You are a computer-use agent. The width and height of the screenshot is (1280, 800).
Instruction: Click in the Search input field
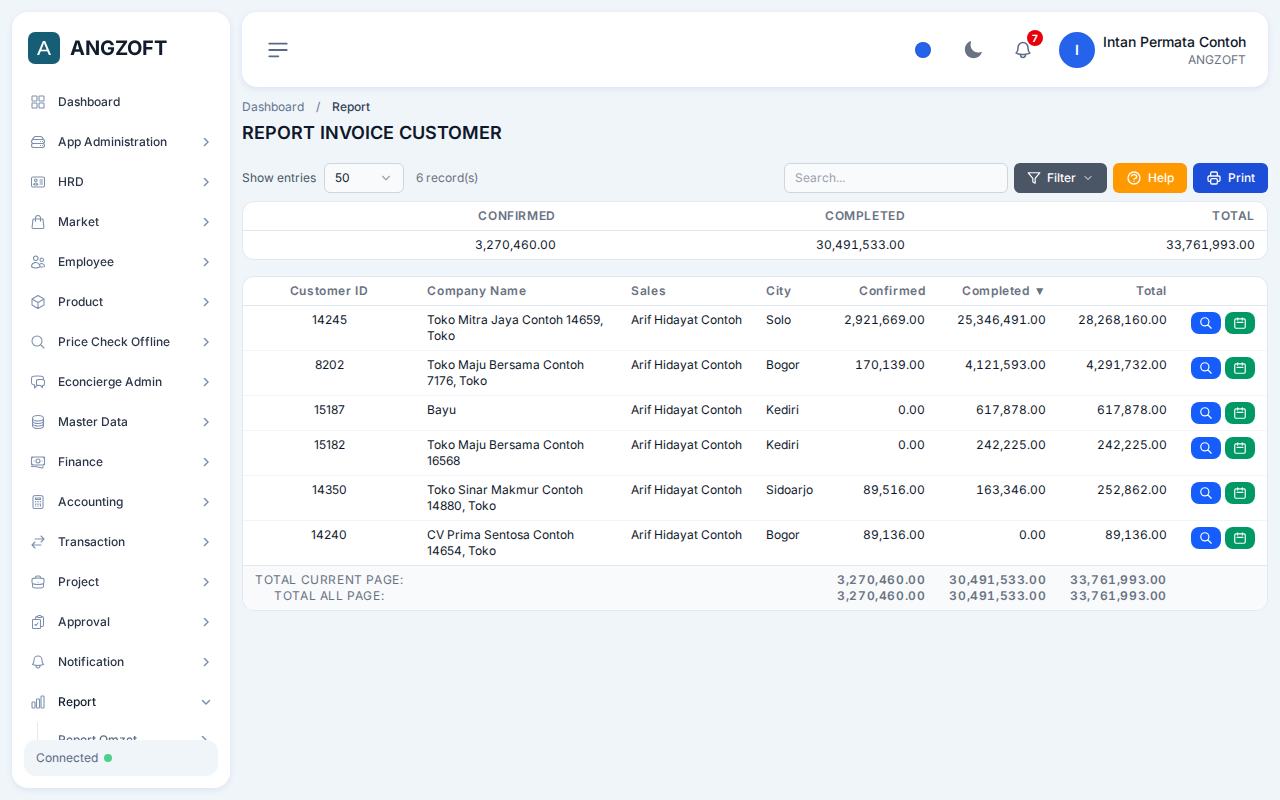[x=896, y=178]
